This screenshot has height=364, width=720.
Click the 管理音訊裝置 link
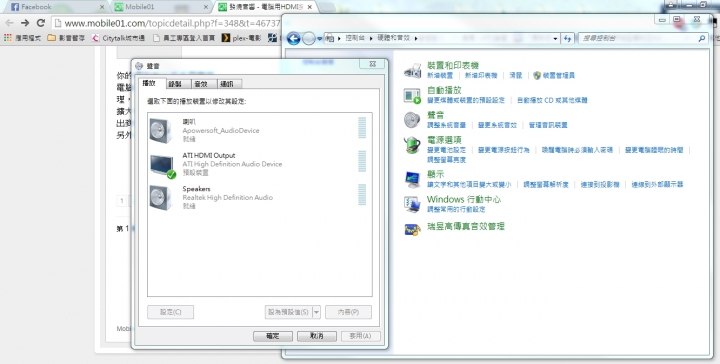tap(548, 125)
